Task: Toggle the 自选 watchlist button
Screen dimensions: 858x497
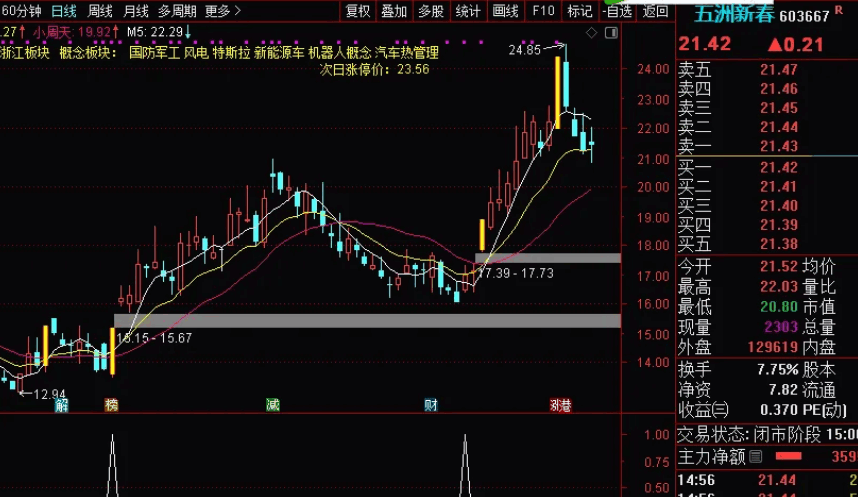Action: coord(618,11)
